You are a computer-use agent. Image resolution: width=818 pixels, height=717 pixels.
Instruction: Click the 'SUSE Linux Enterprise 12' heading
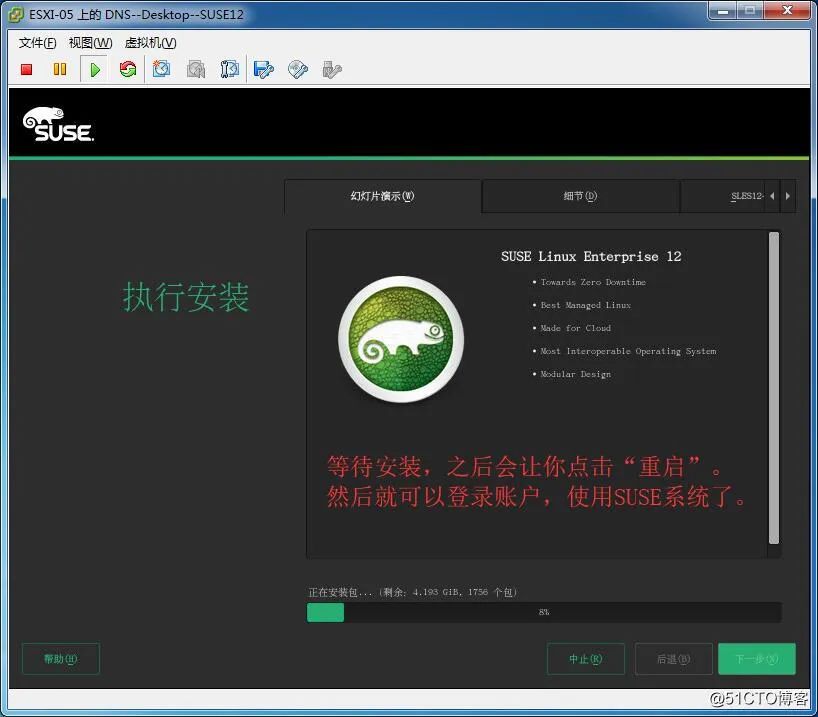coord(591,257)
